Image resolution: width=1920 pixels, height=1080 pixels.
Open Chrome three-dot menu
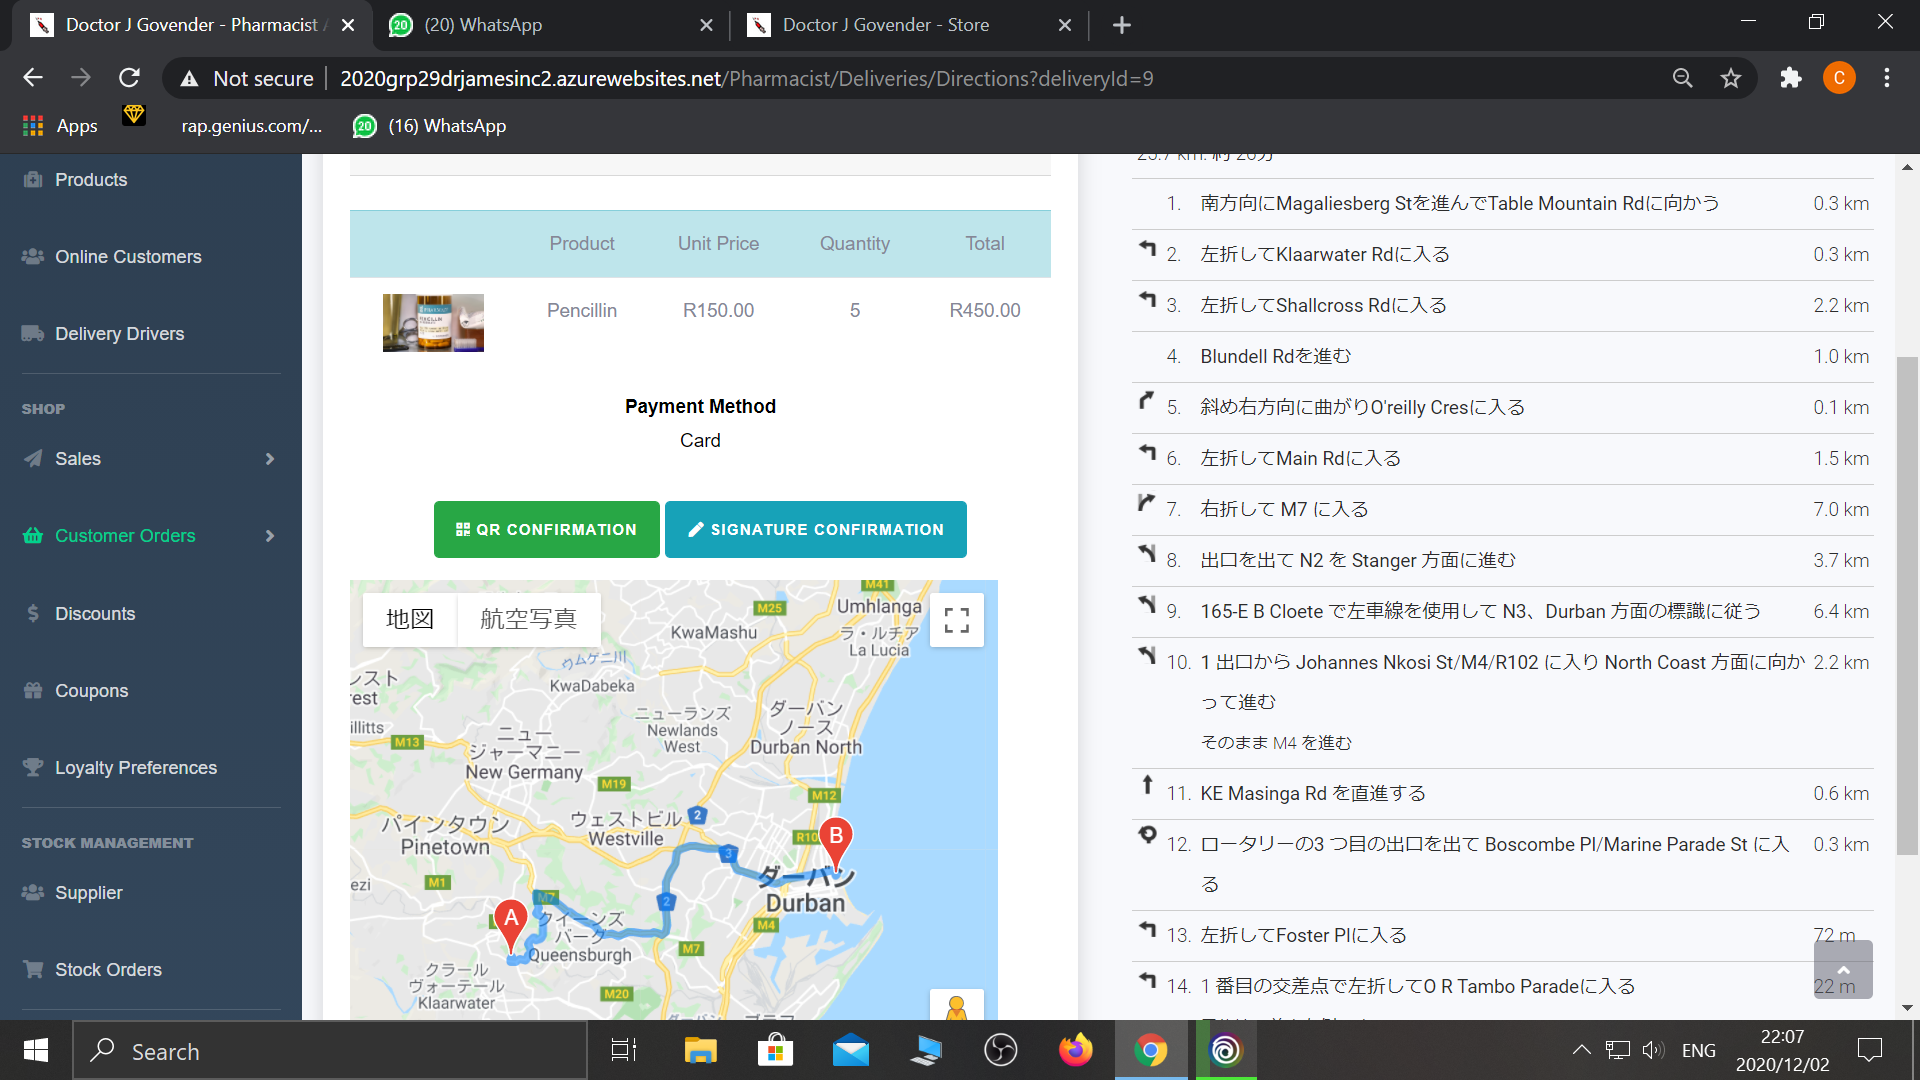[x=1886, y=78]
